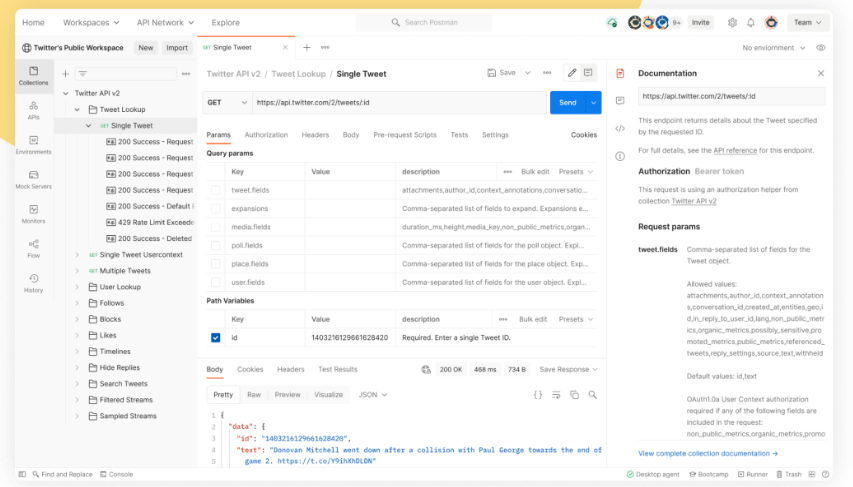The image size is (853, 487).
Task: Uncheck the id path variable checkbox
Action: point(215,338)
